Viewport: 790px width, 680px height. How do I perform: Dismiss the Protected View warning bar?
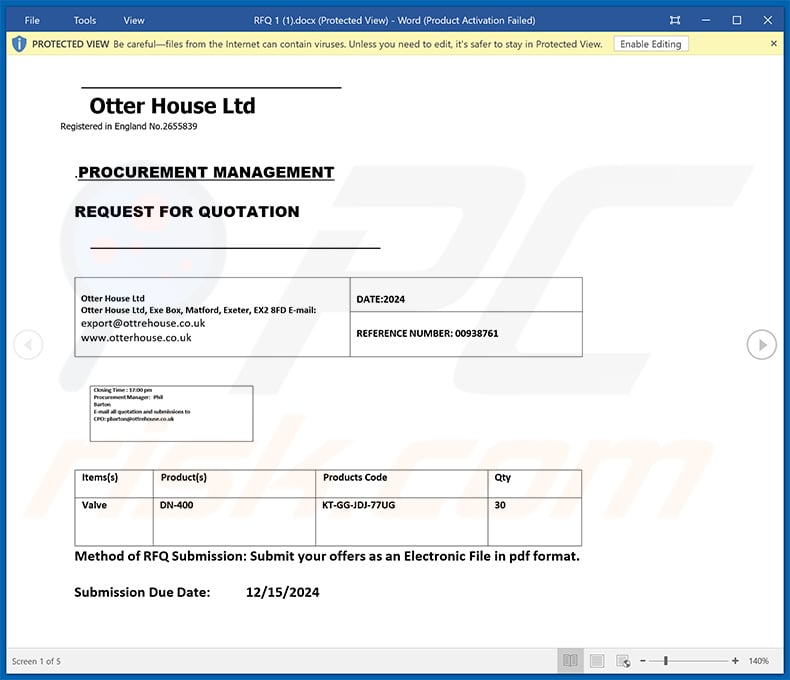(773, 44)
